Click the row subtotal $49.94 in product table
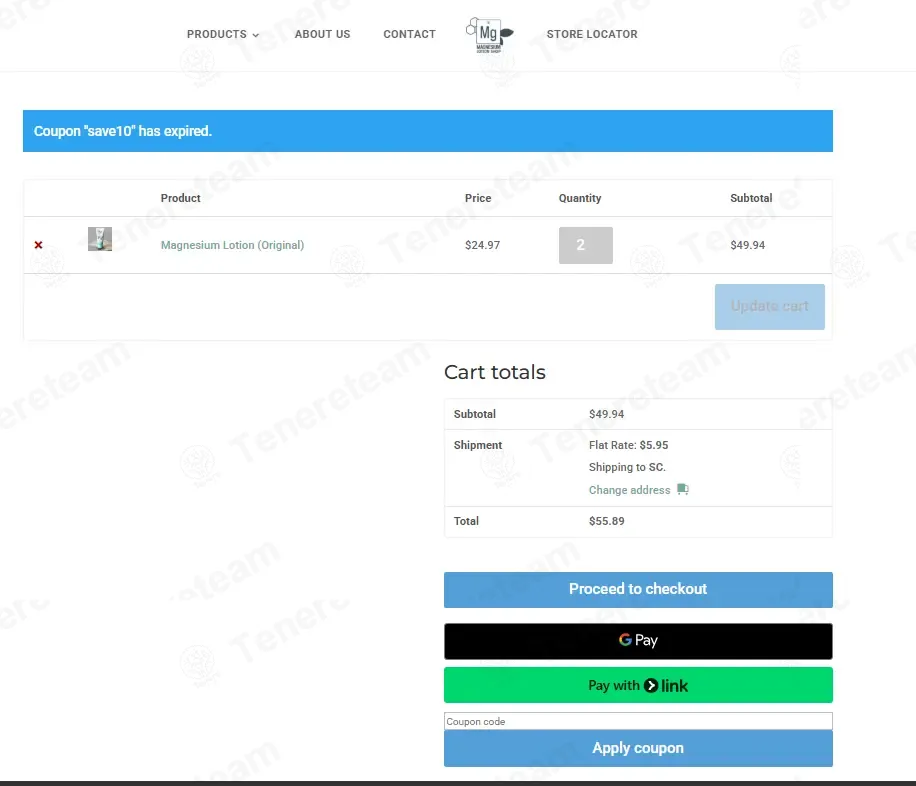Viewport: 916px width, 786px height. tap(747, 245)
